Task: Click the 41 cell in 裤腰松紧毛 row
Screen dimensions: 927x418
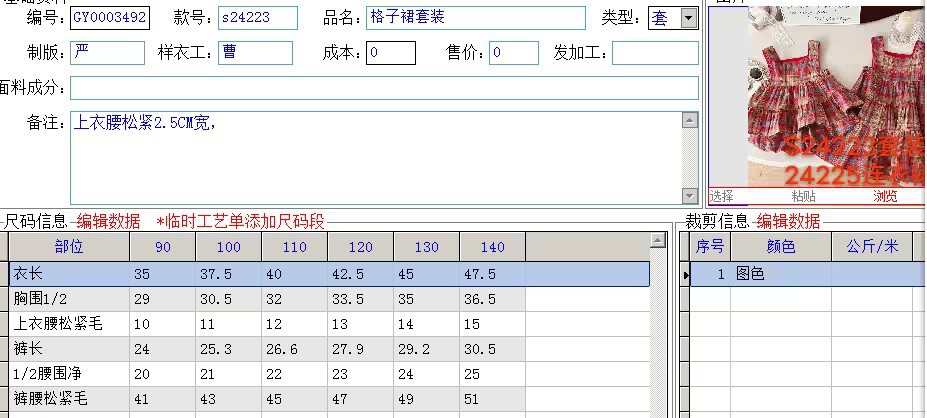Action: click(163, 398)
